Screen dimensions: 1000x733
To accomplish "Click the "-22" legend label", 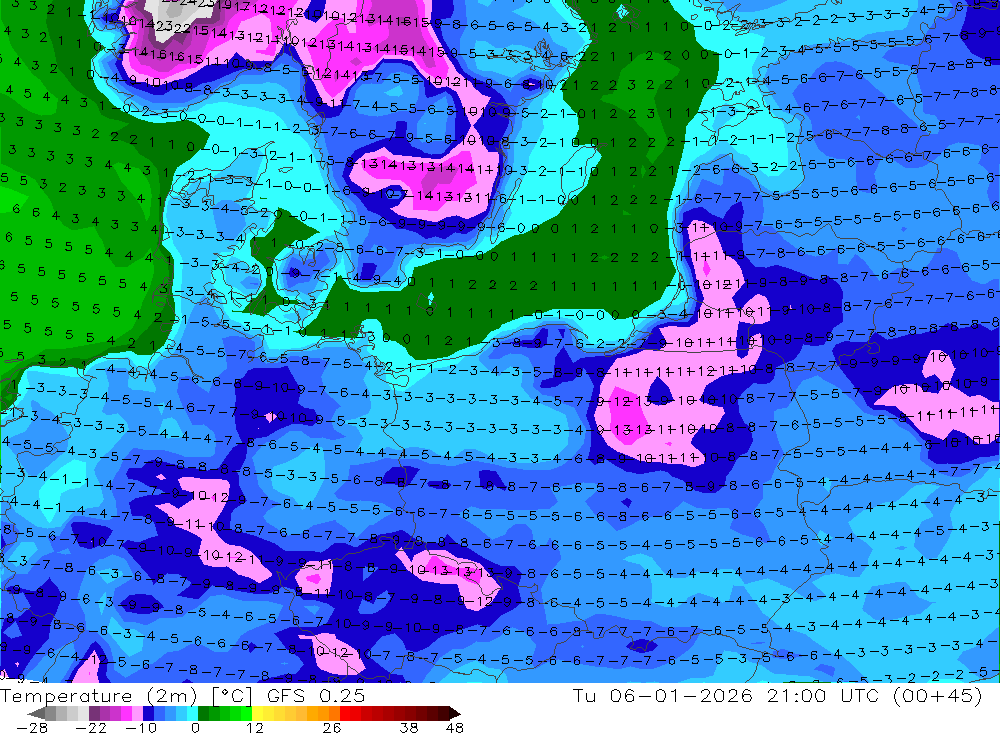I will [x=91, y=728].
